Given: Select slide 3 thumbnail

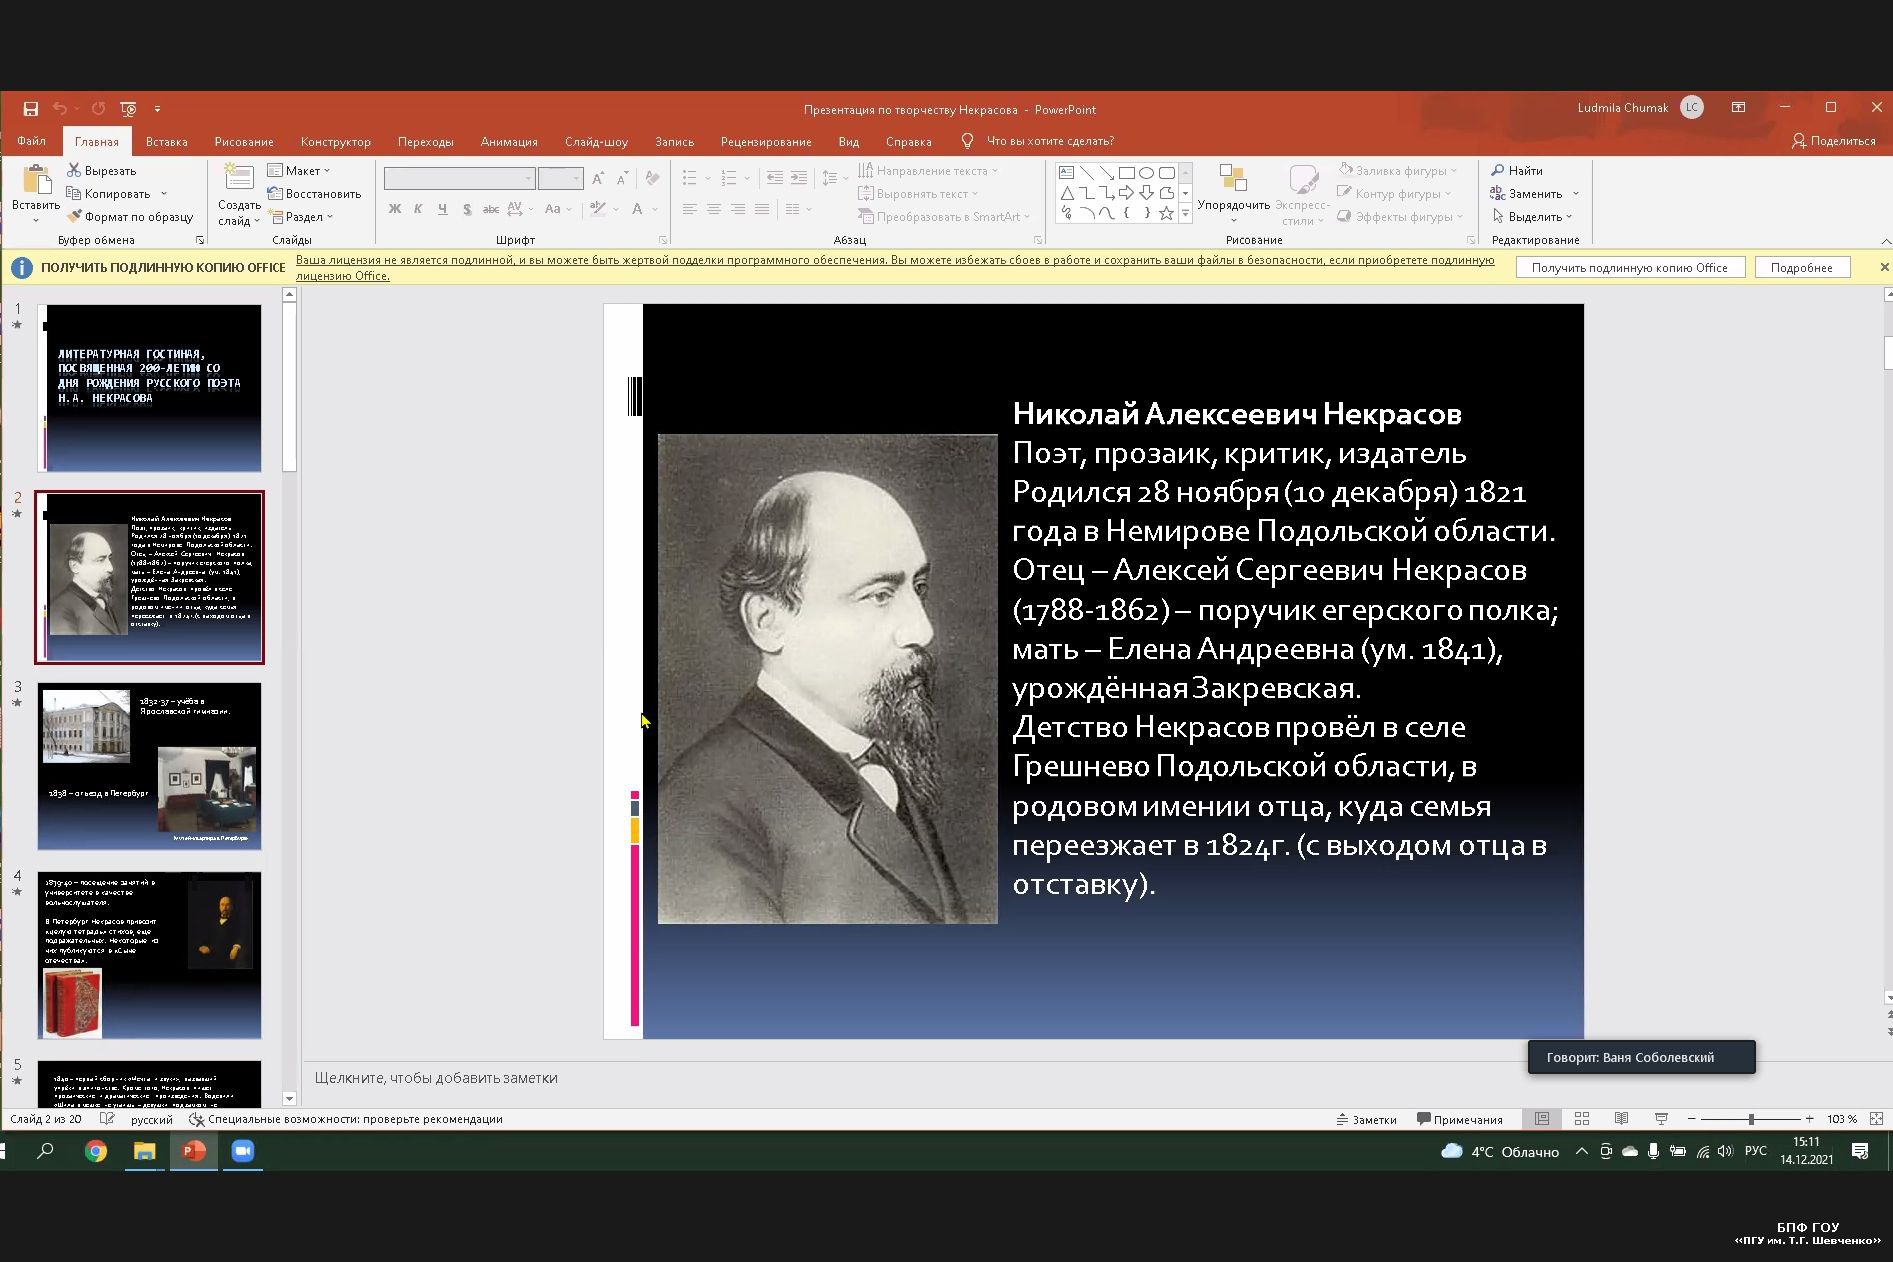Looking at the screenshot, I should 149,766.
